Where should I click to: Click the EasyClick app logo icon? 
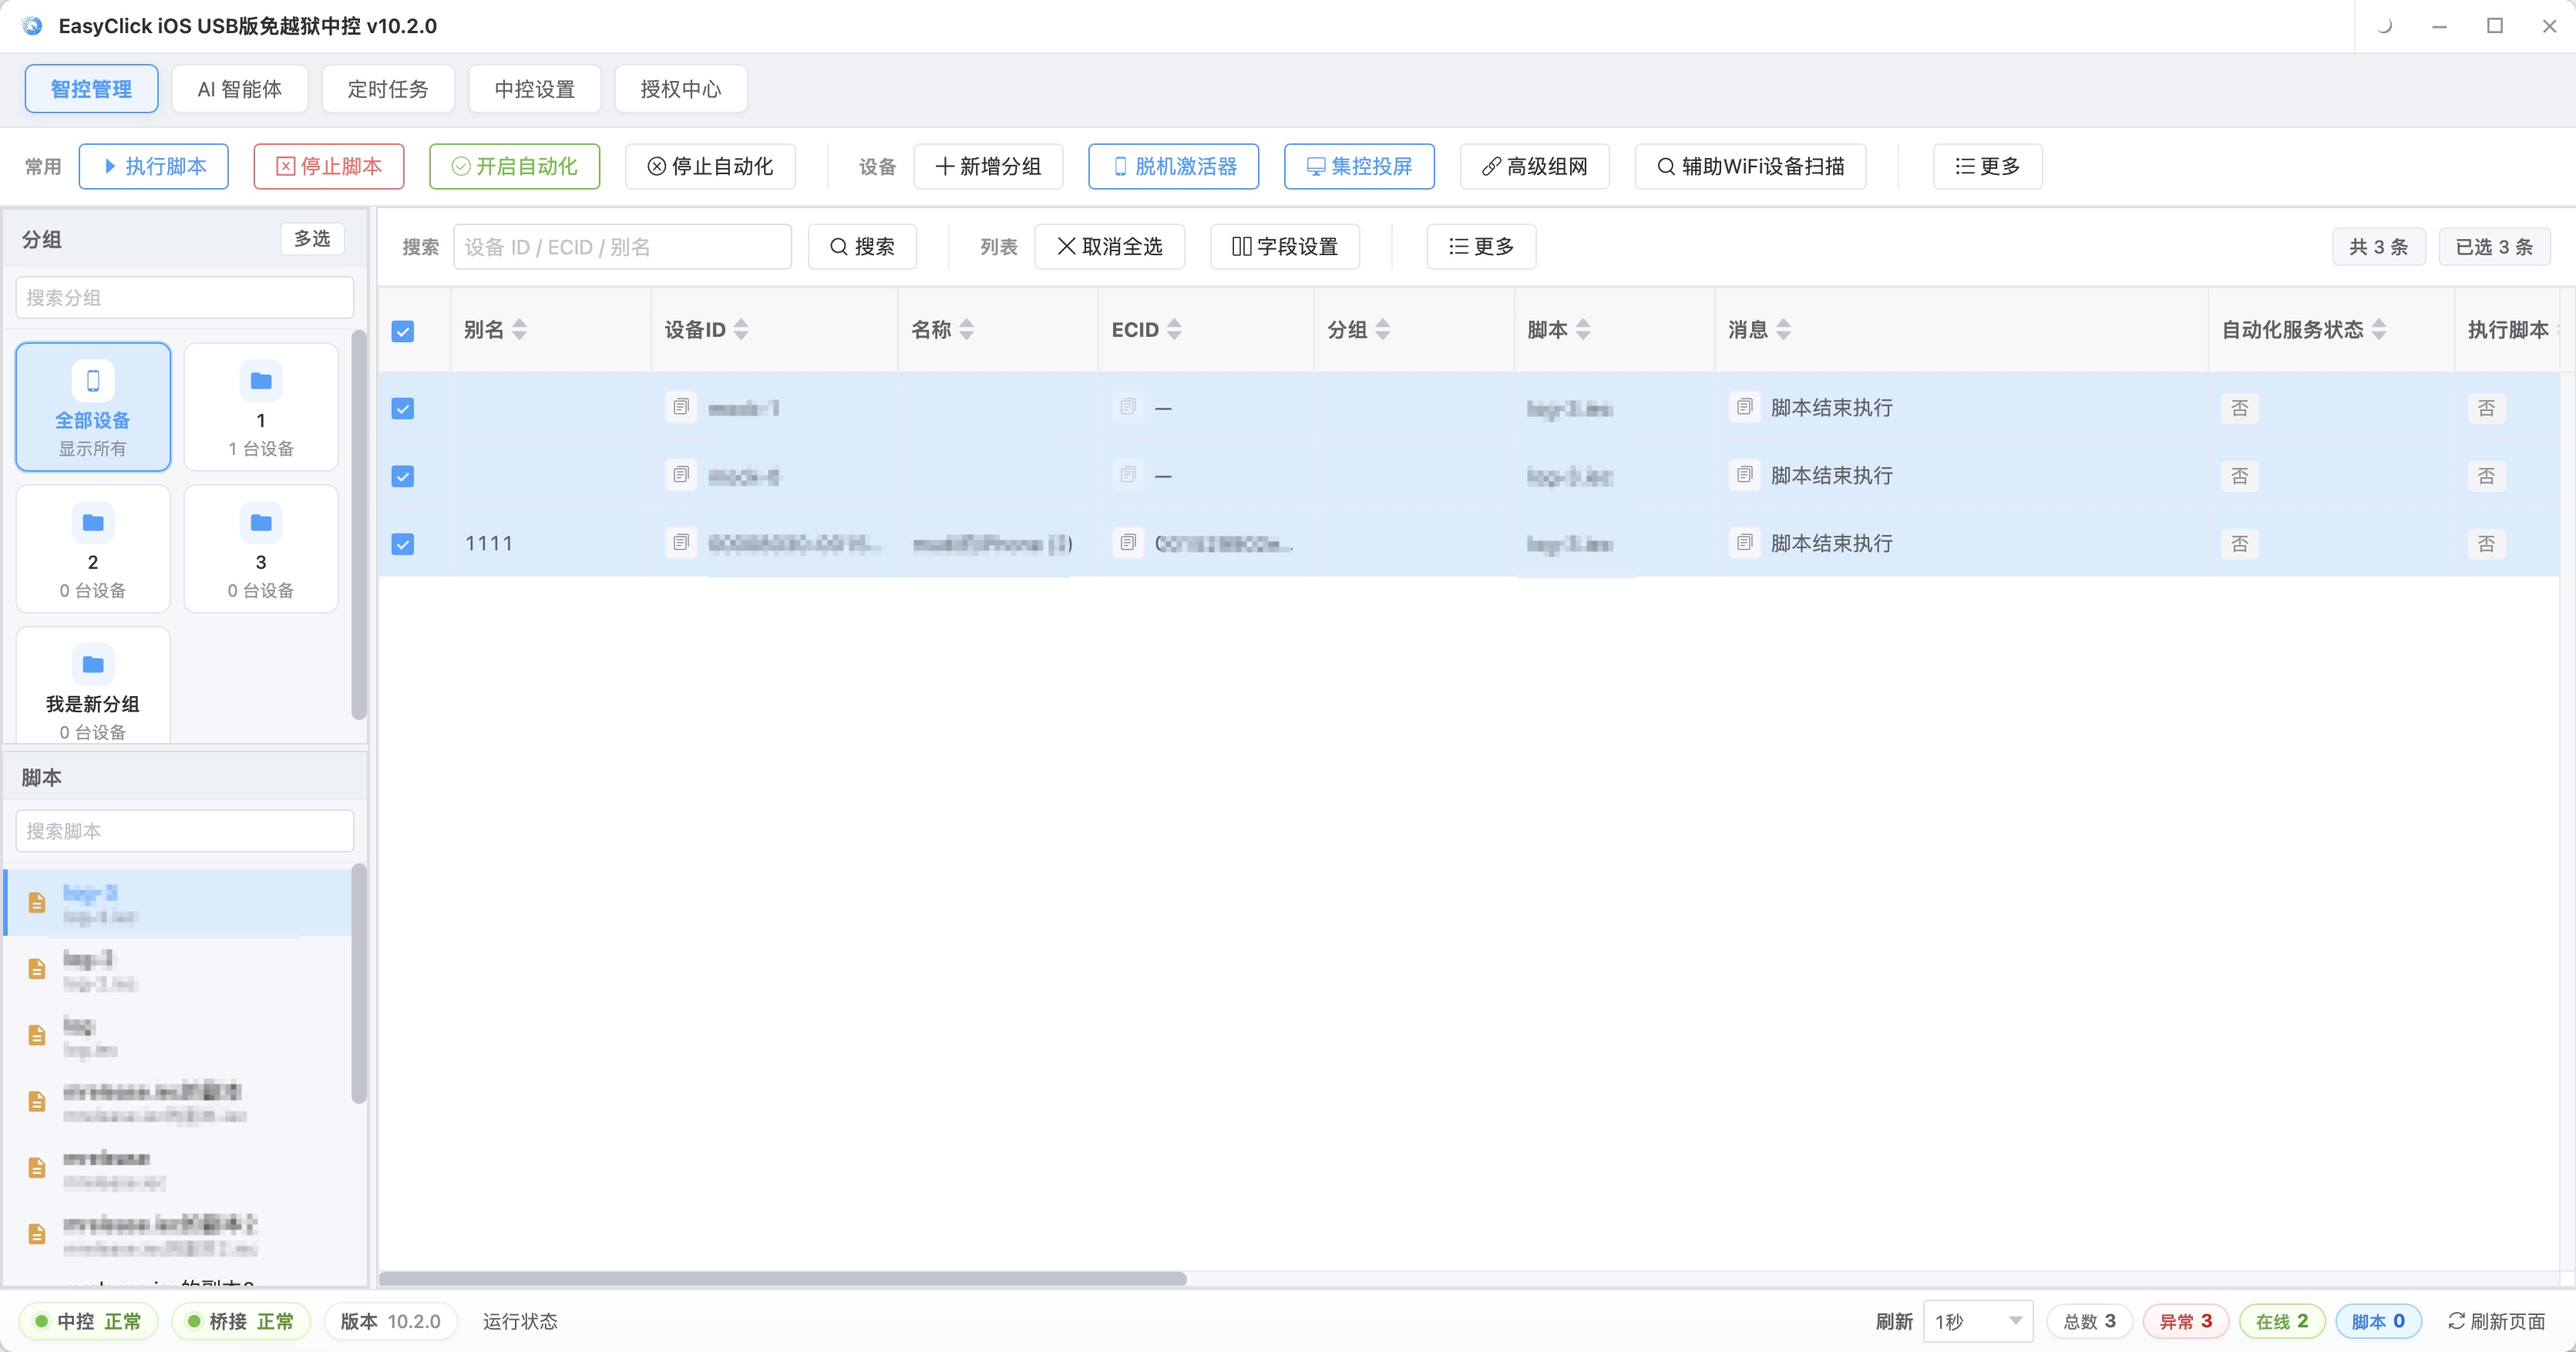(32, 26)
